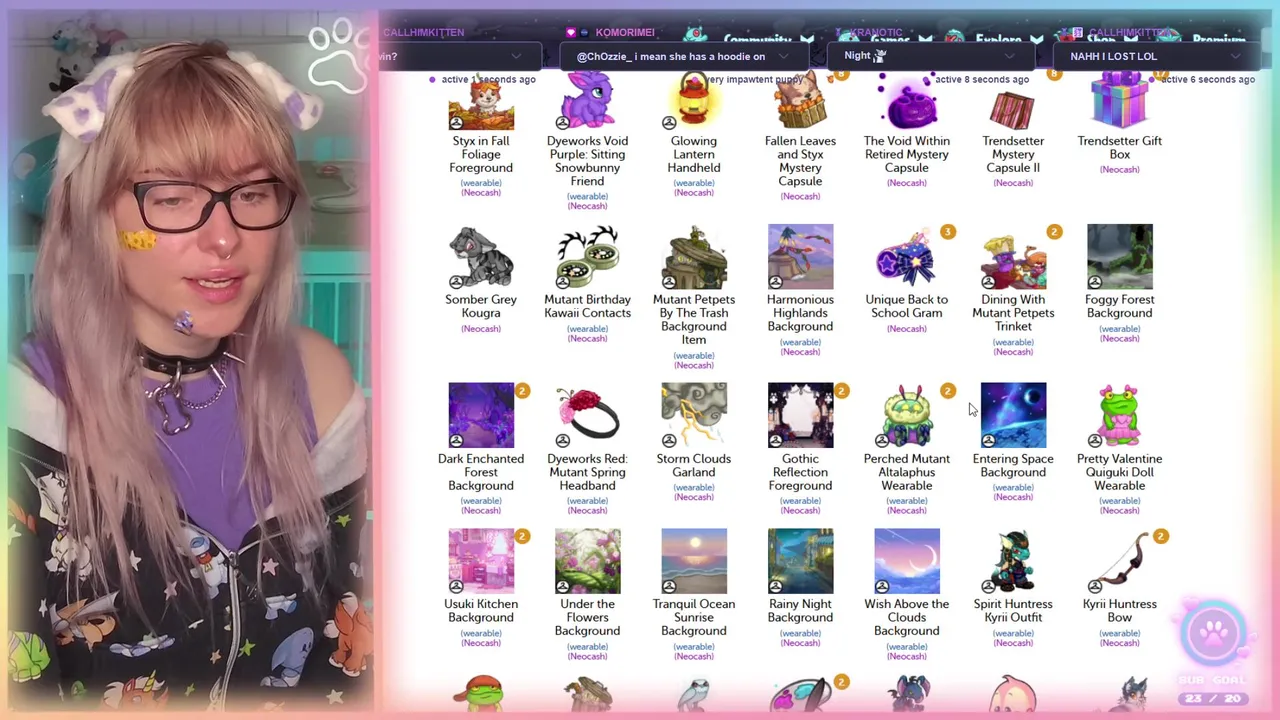Select the Somber Grey Kougra item image
Screen dimensions: 1280x720
click(481, 257)
